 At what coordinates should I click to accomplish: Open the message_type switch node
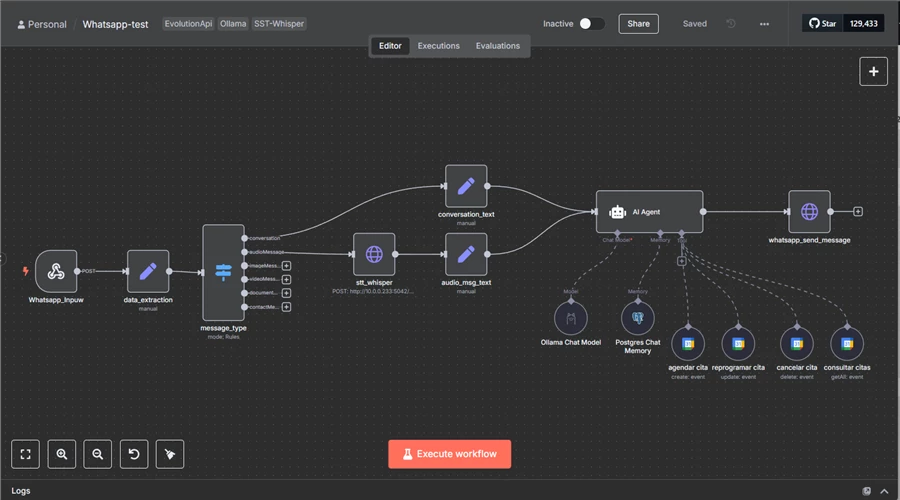click(222, 272)
